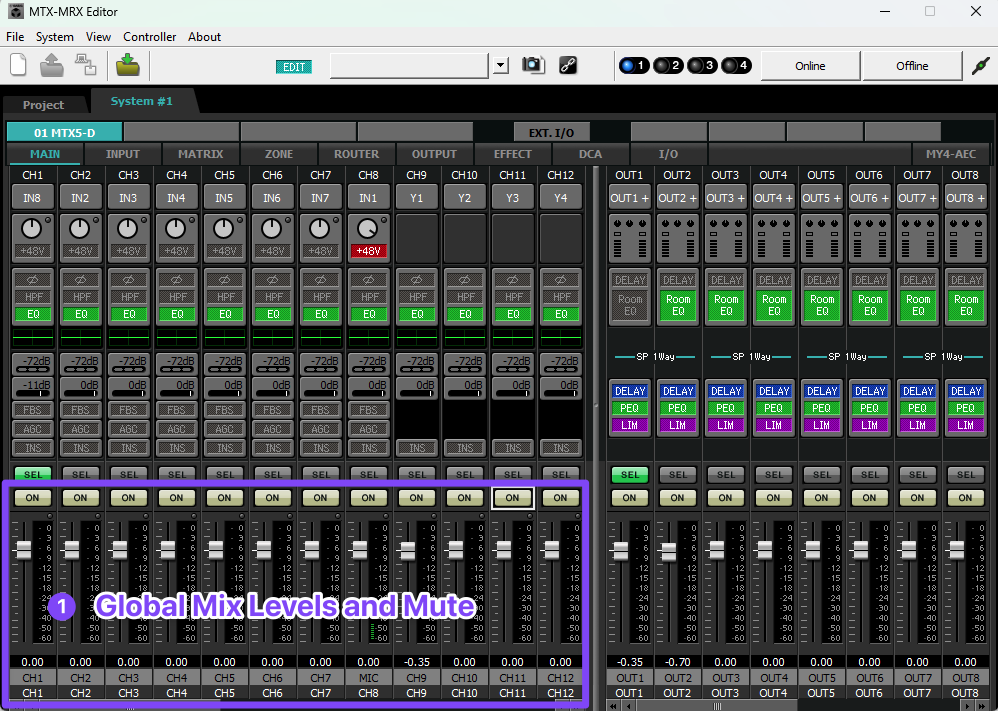
Task: Open CH9 -72dB gate settings
Action: [x=417, y=365]
